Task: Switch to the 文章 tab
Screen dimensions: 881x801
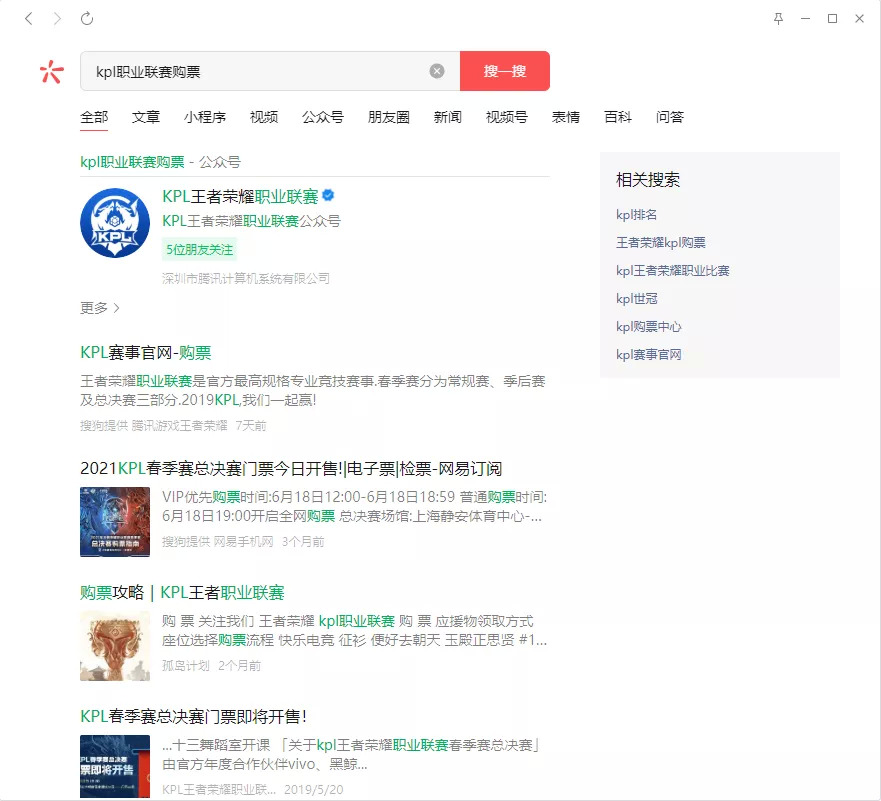Action: coord(146,117)
